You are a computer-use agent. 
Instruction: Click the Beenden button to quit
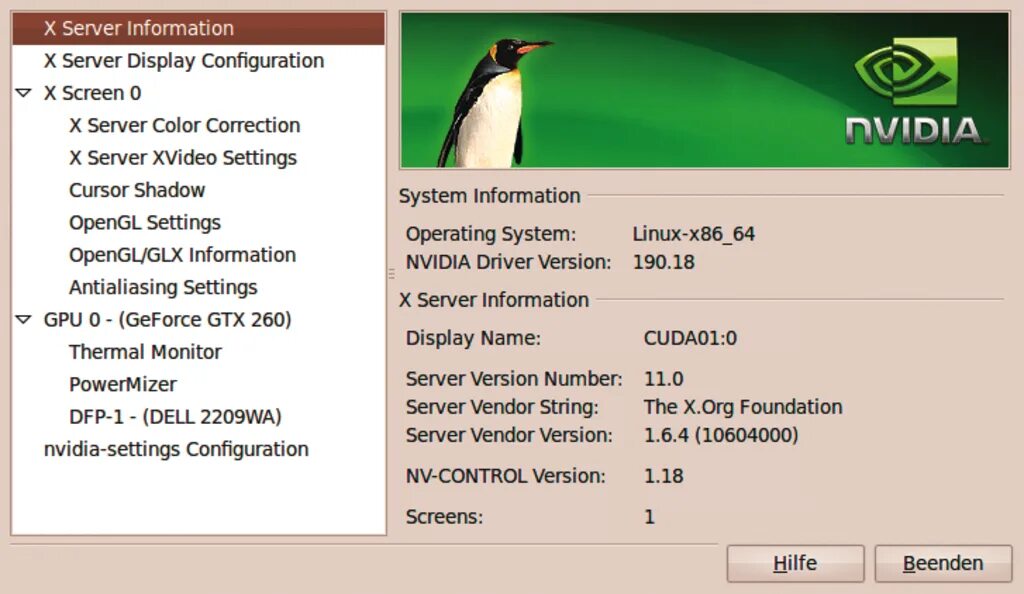coord(943,563)
